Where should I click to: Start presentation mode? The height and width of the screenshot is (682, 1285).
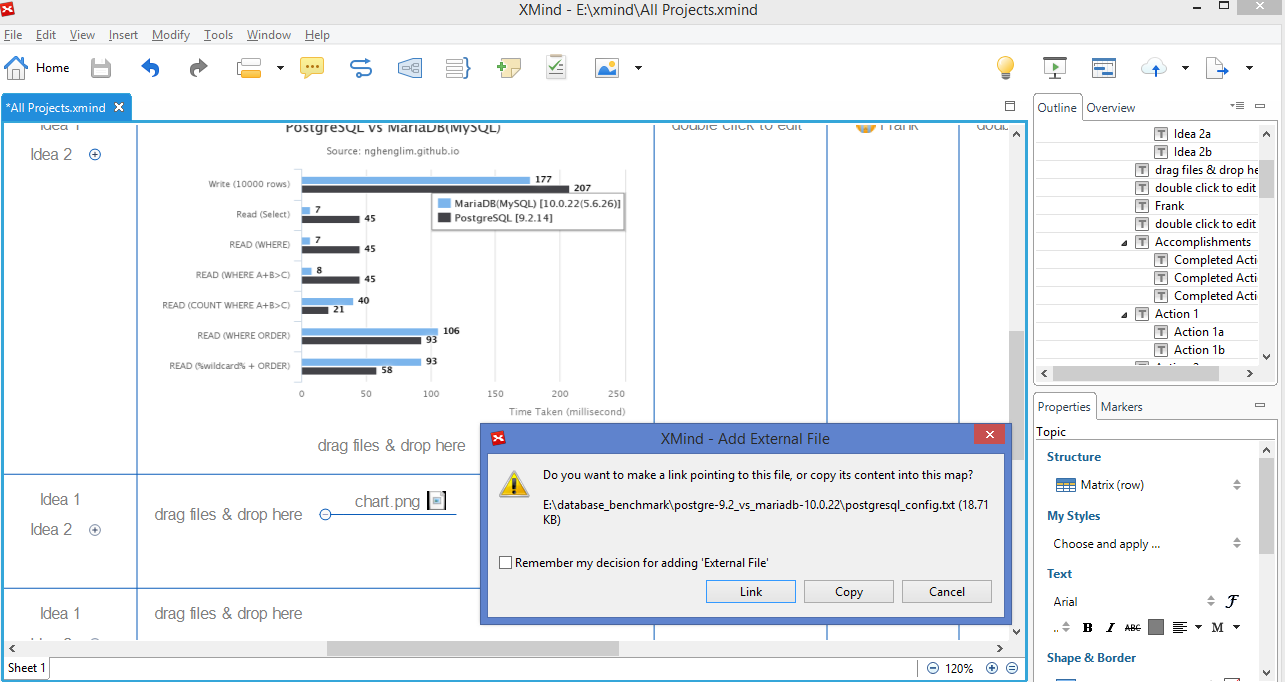1054,68
